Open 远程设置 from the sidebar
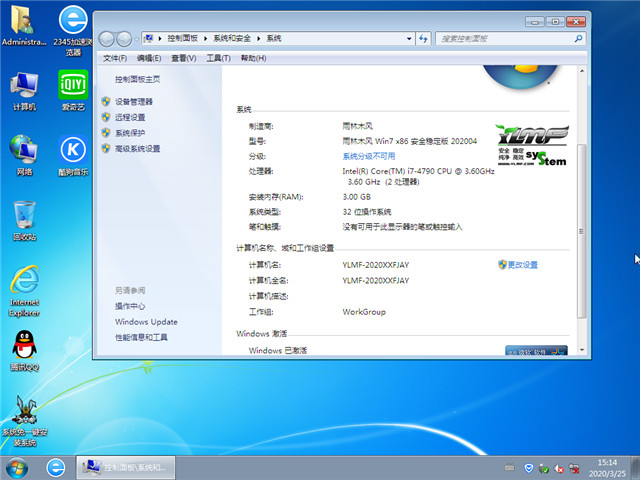 pyautogui.click(x=130, y=117)
